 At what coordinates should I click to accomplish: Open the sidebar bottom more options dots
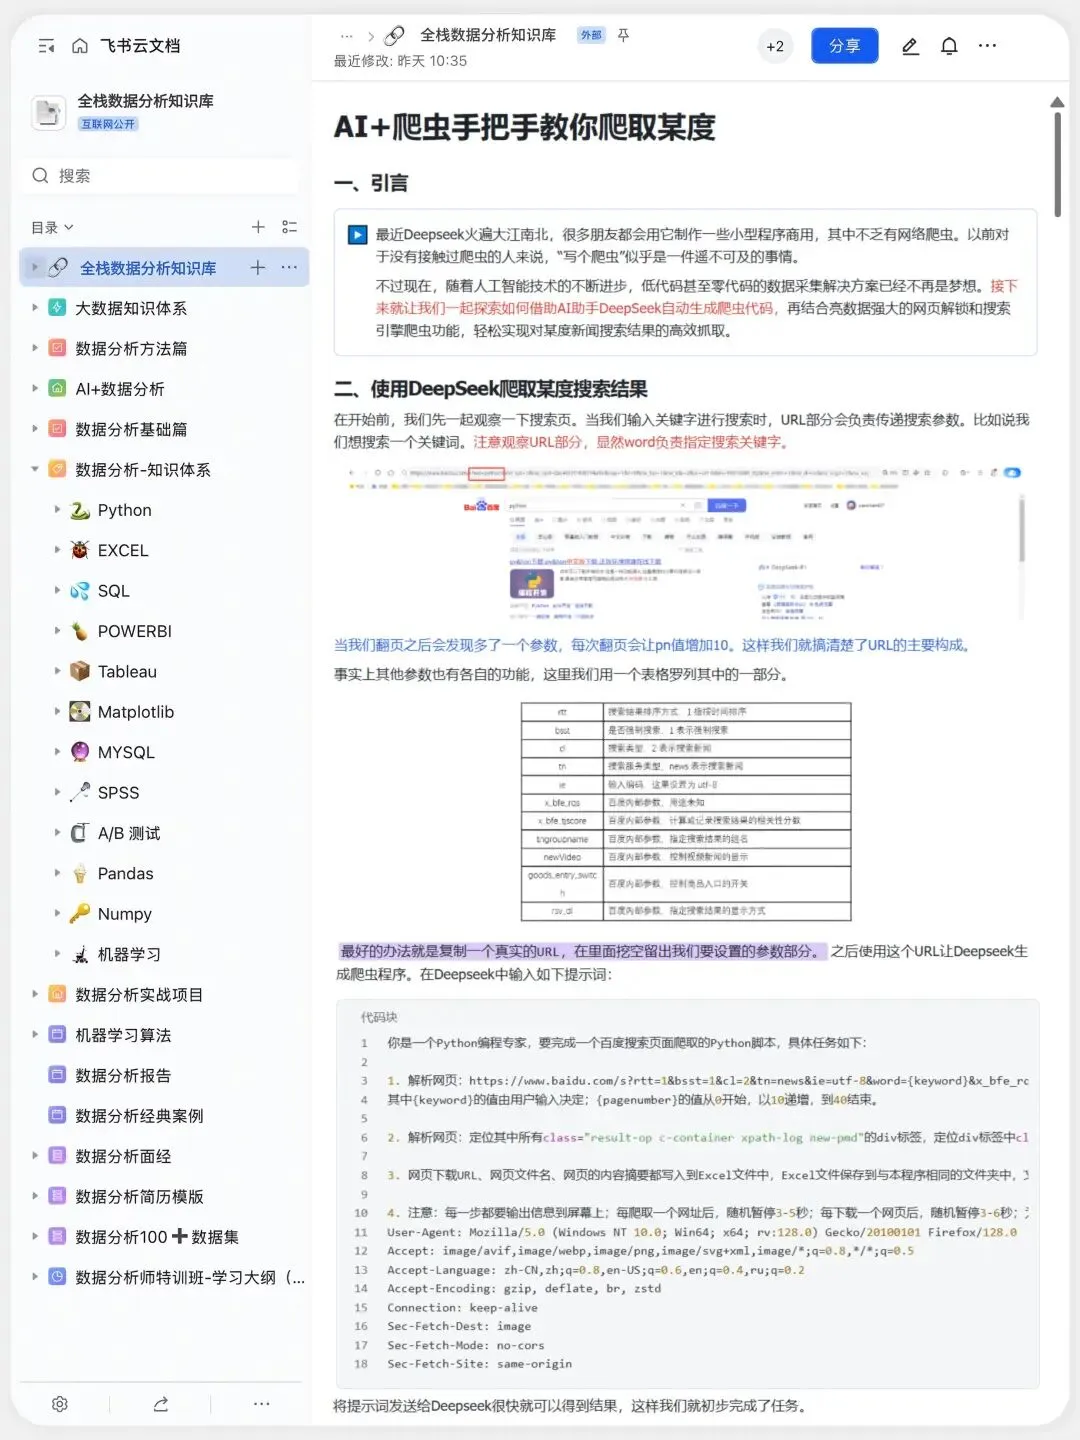262,1404
